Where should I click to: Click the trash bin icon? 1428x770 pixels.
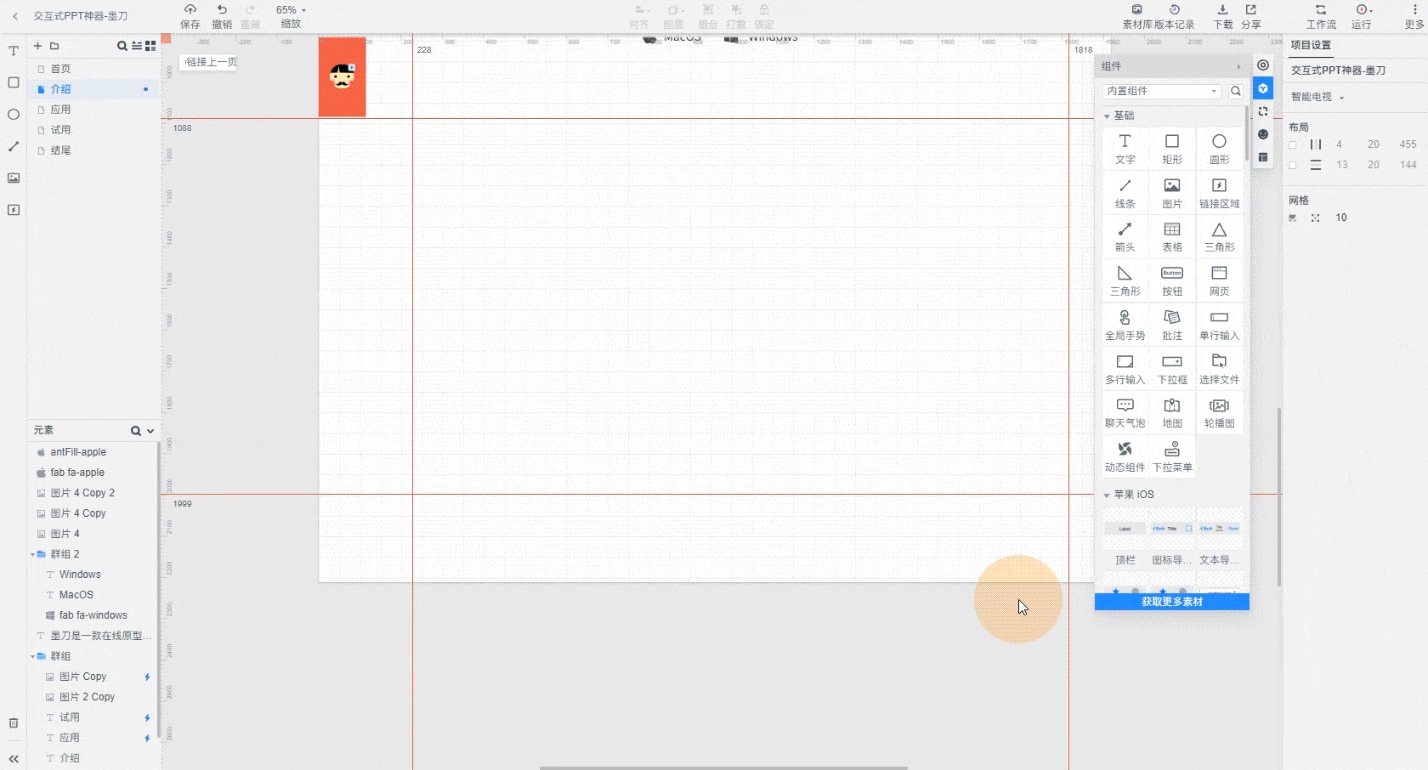tap(14, 723)
